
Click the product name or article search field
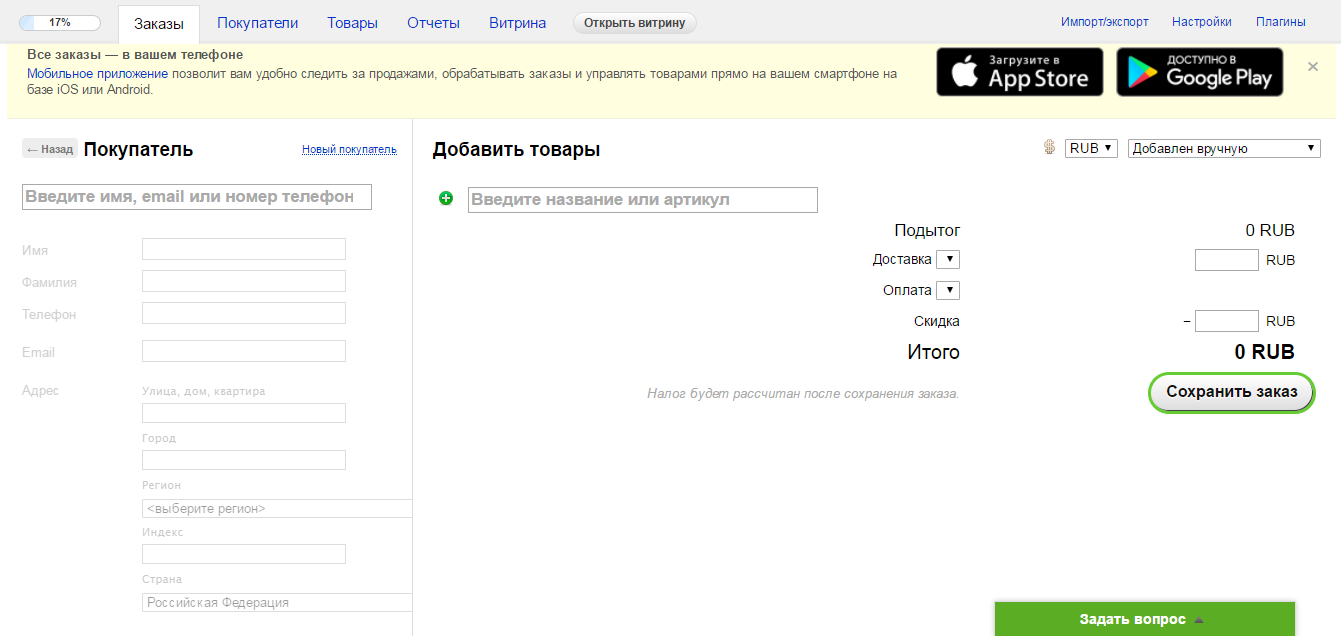coord(642,200)
